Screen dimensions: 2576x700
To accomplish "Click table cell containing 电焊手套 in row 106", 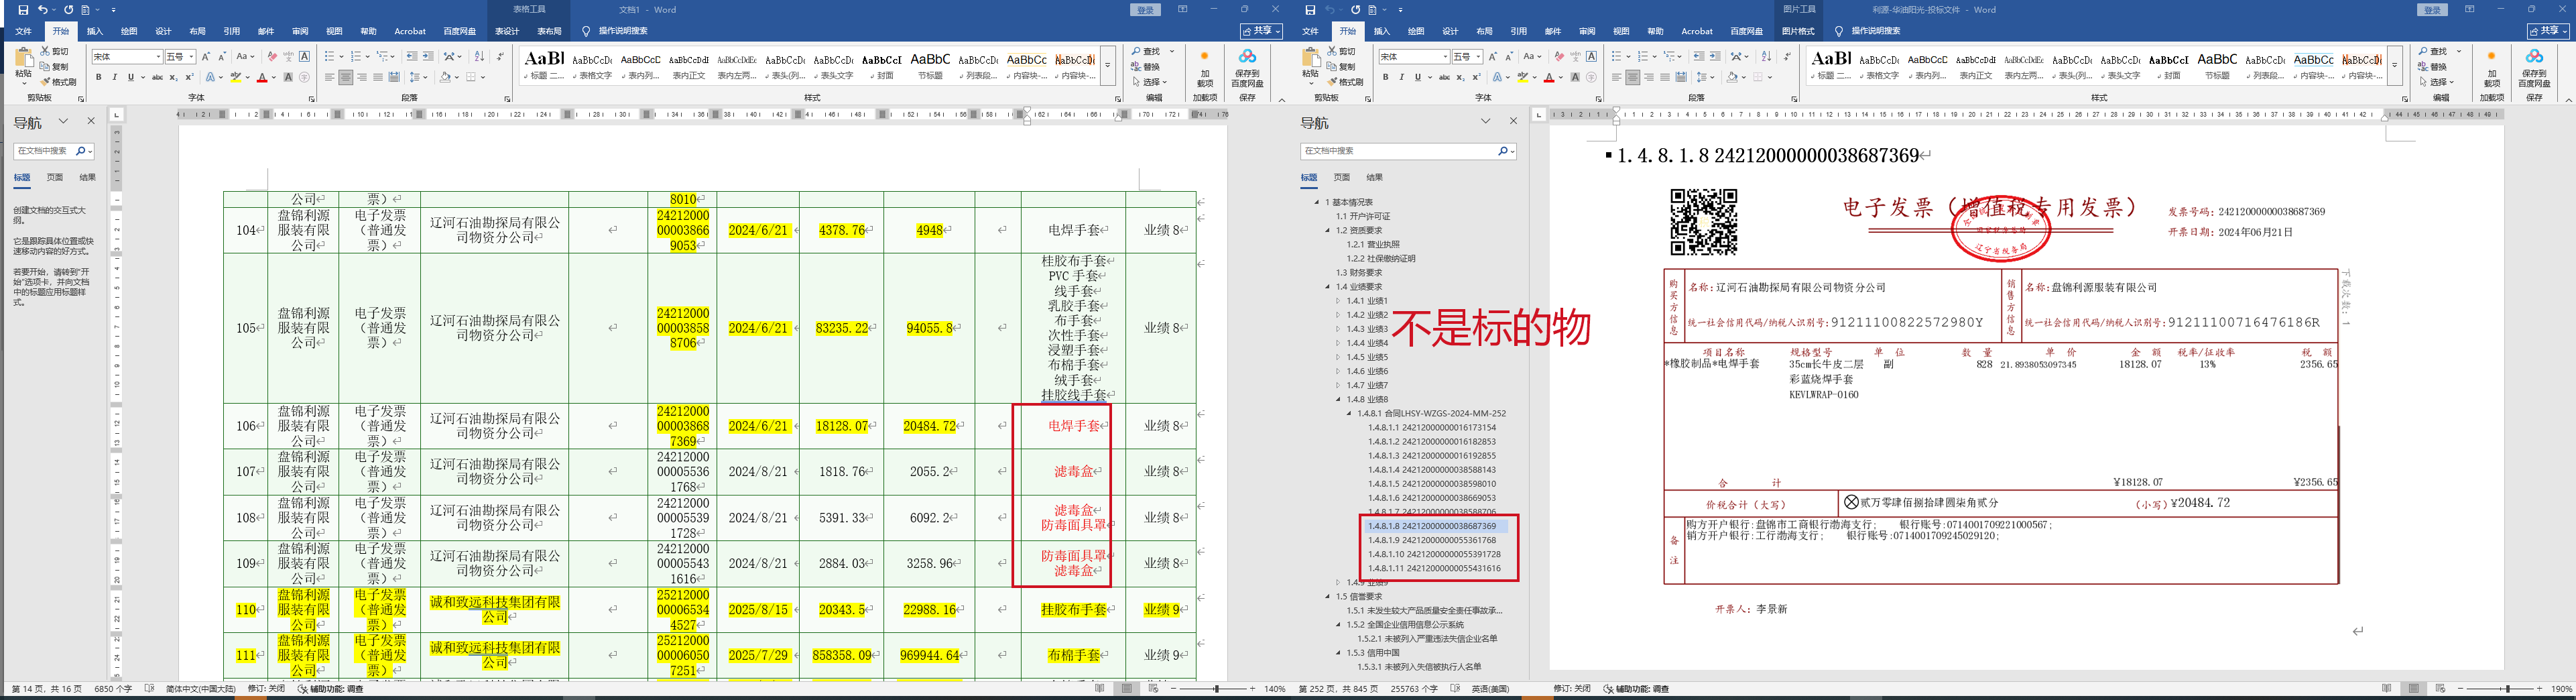I will (x=1073, y=426).
